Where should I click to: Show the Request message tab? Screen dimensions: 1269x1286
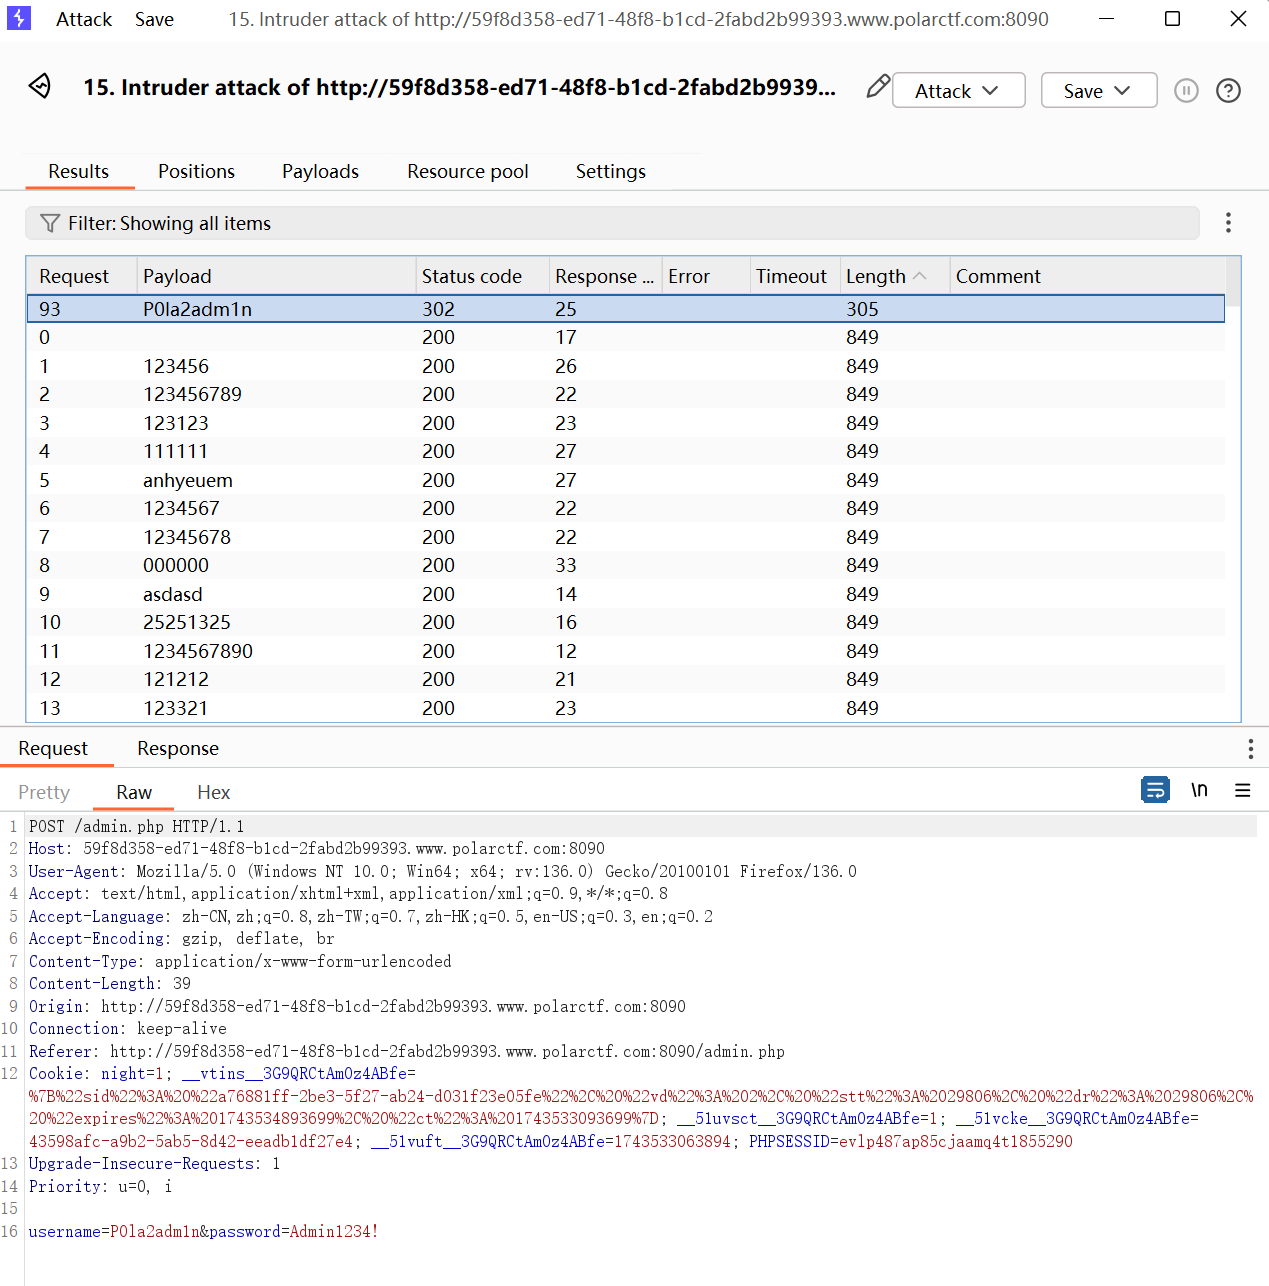[x=53, y=748]
